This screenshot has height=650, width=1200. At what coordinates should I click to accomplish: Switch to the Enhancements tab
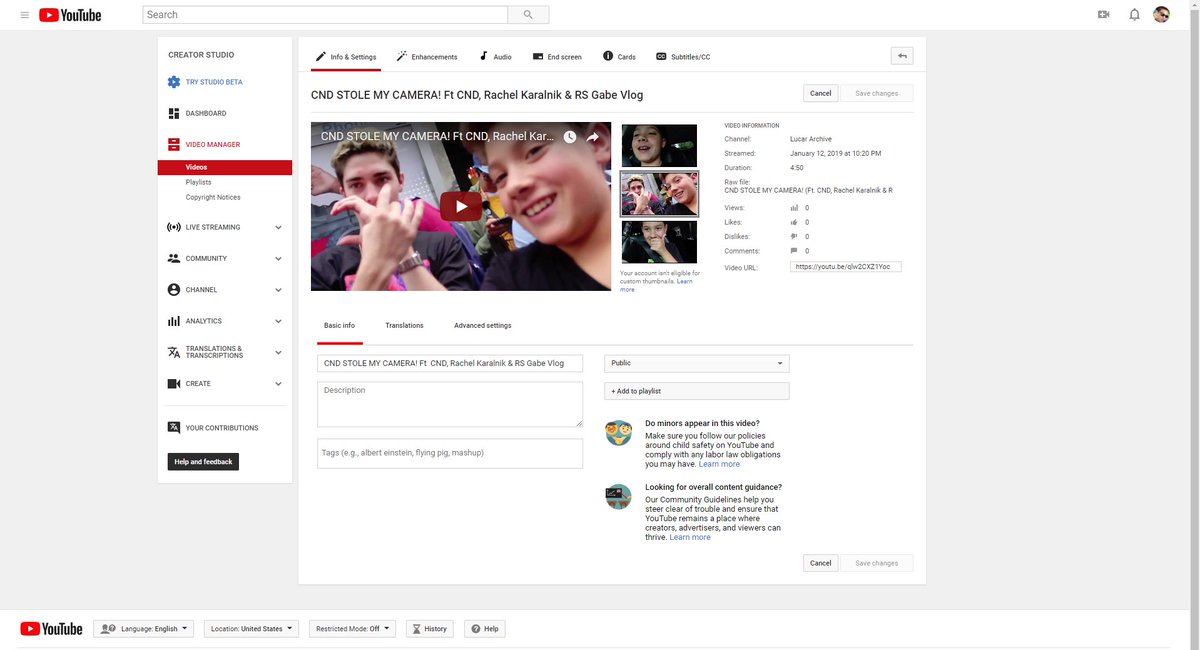coord(427,57)
